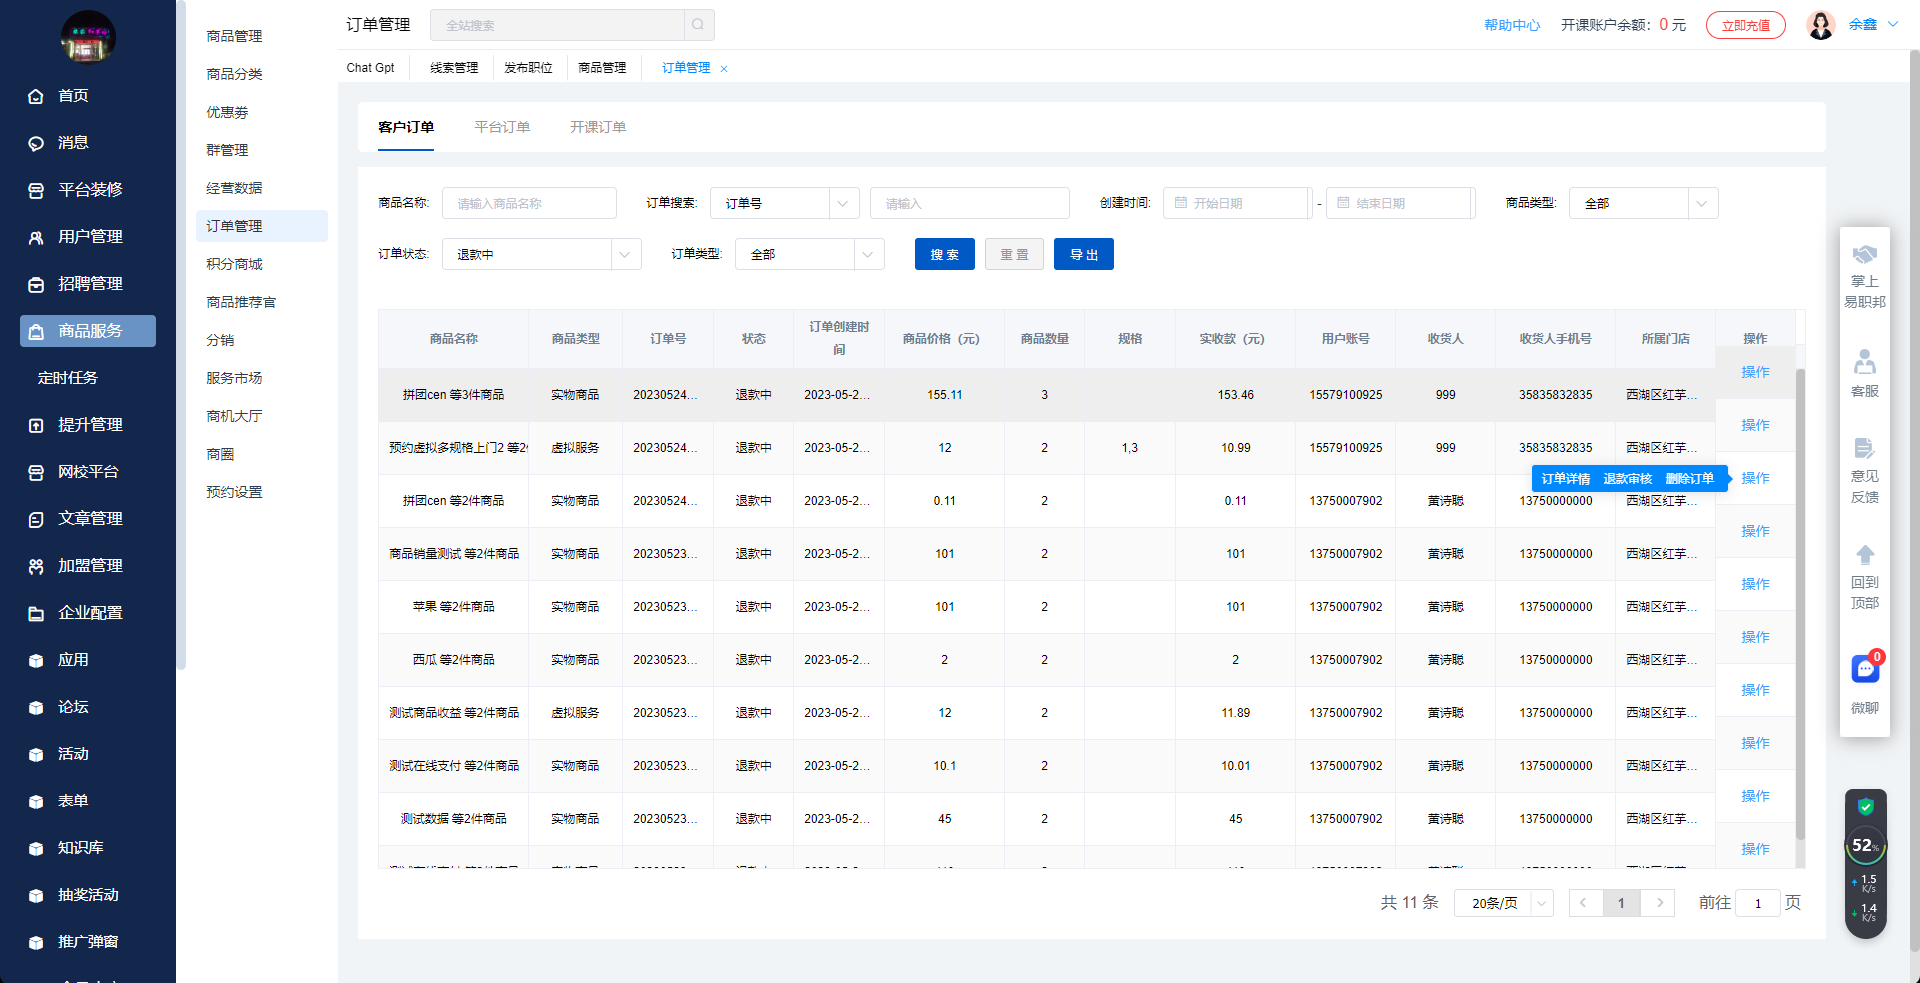Image resolution: width=1920 pixels, height=983 pixels.
Task: Click the 搜索 button
Action: (944, 255)
